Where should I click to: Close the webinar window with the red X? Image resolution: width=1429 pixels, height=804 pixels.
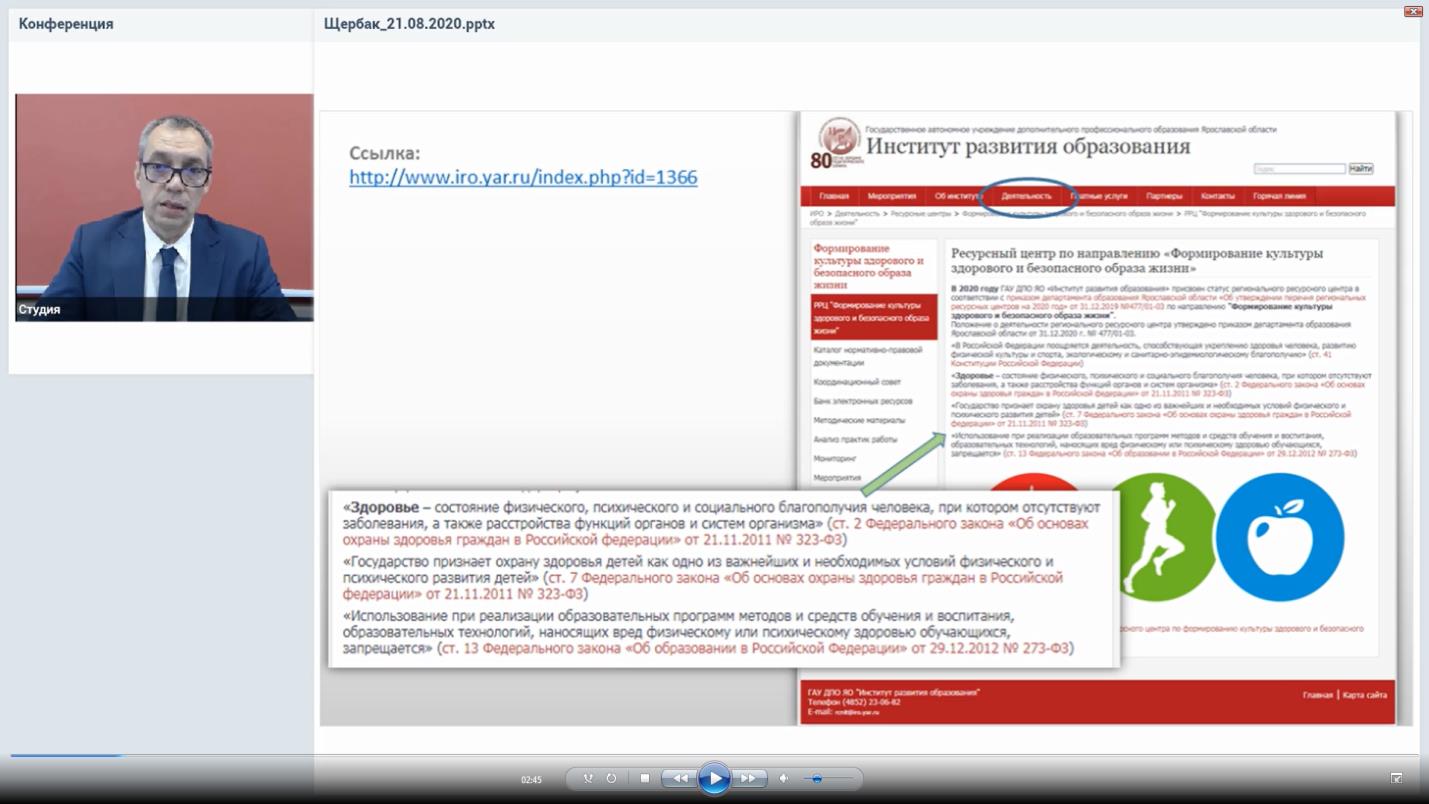tap(1413, 11)
